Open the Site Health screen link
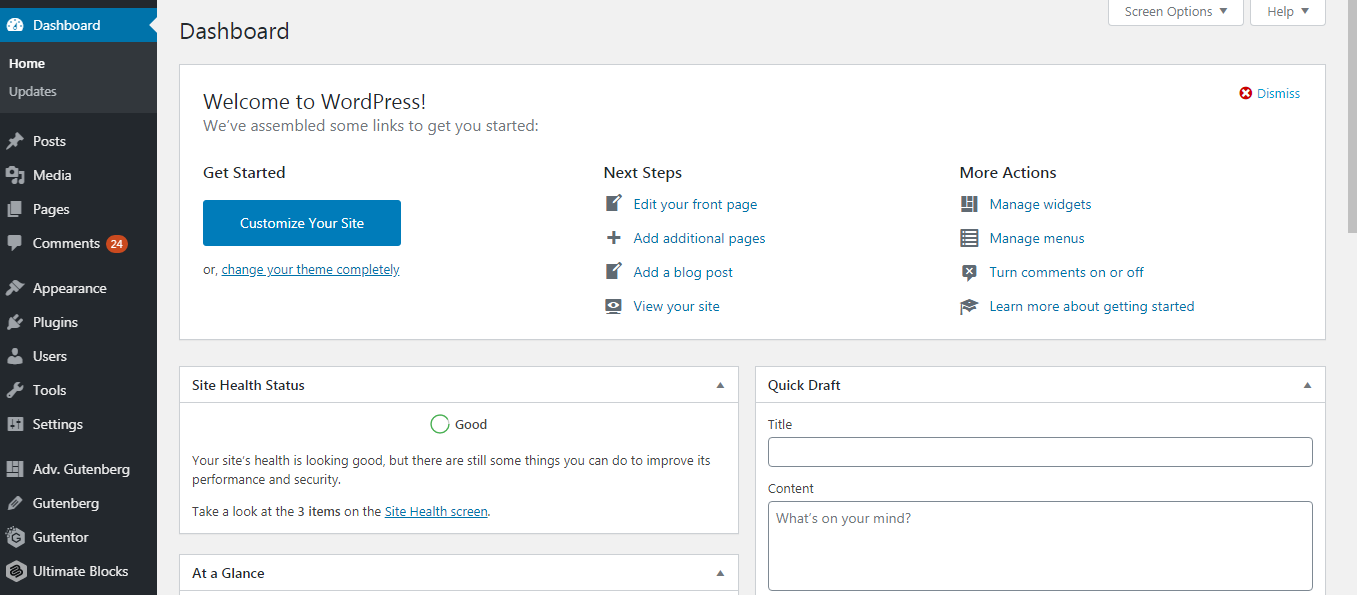 point(436,511)
